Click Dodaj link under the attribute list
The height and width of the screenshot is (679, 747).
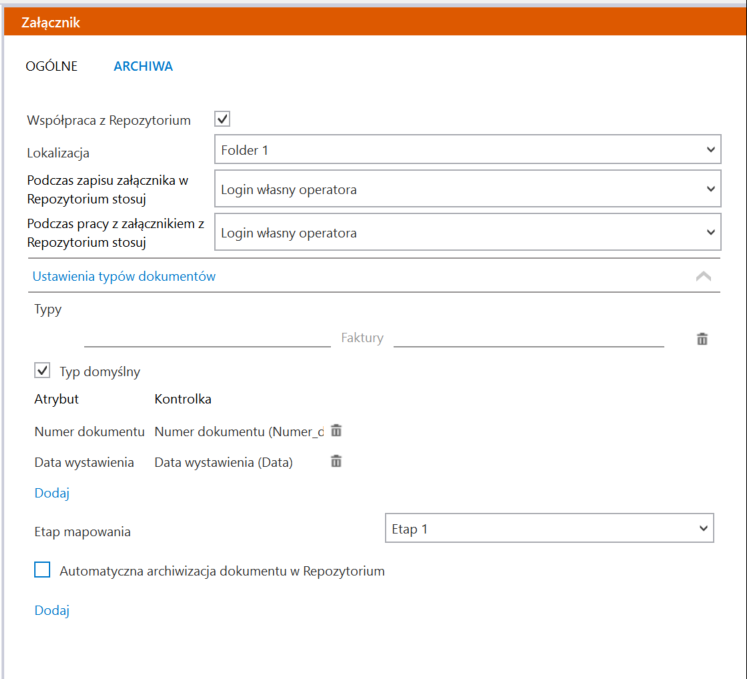coord(52,493)
